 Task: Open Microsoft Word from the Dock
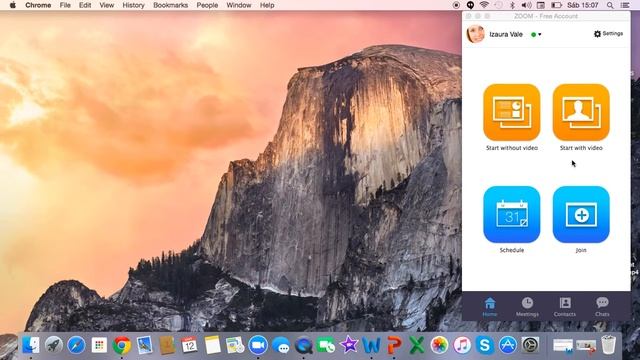[x=371, y=345]
